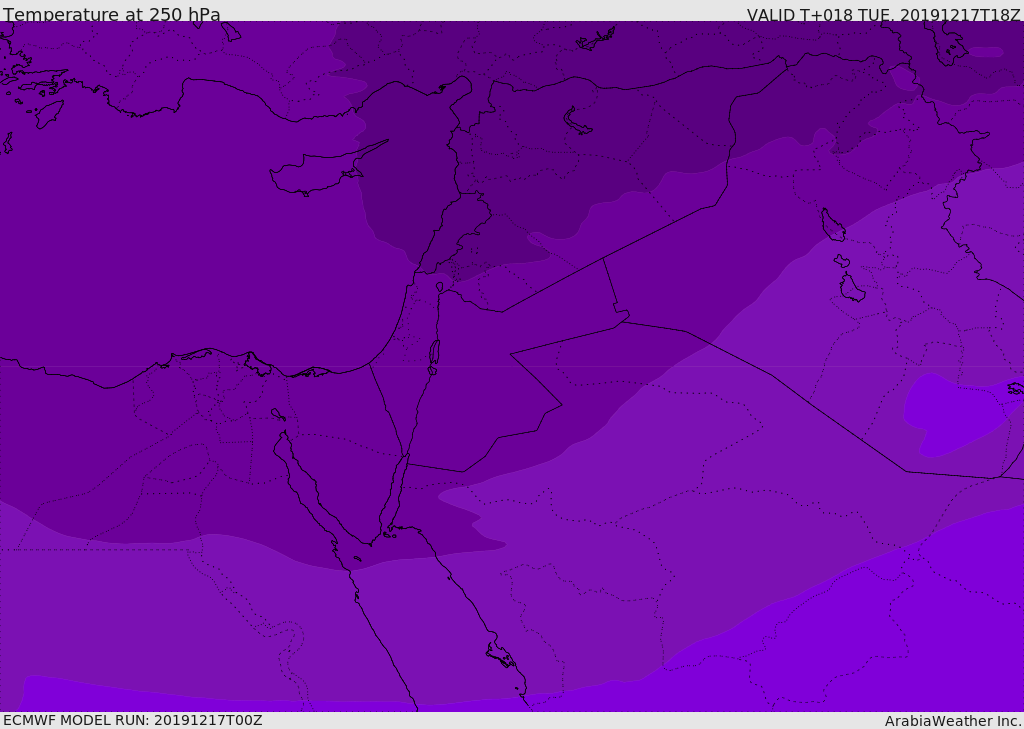
Task: Click the Dead Sea outline on the map
Action: (434, 355)
